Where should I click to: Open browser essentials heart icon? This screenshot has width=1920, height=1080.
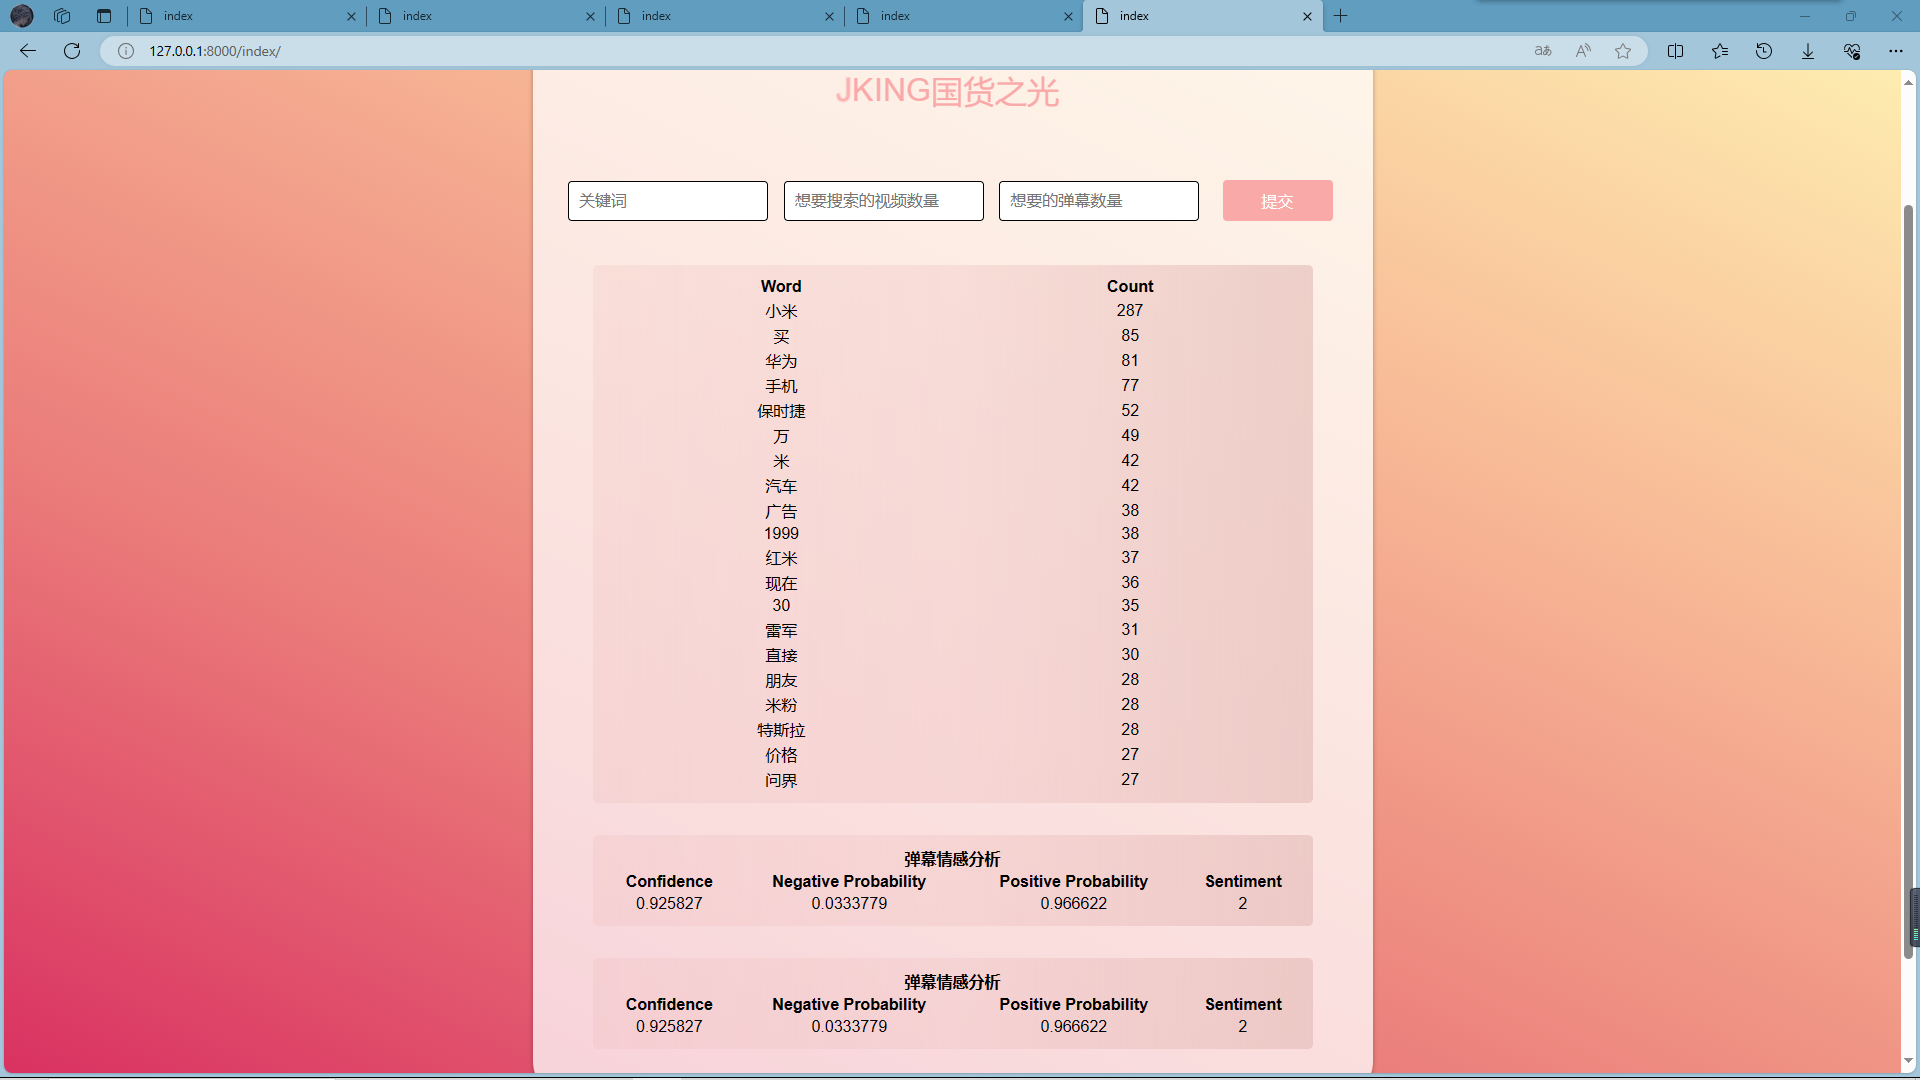(x=1852, y=51)
